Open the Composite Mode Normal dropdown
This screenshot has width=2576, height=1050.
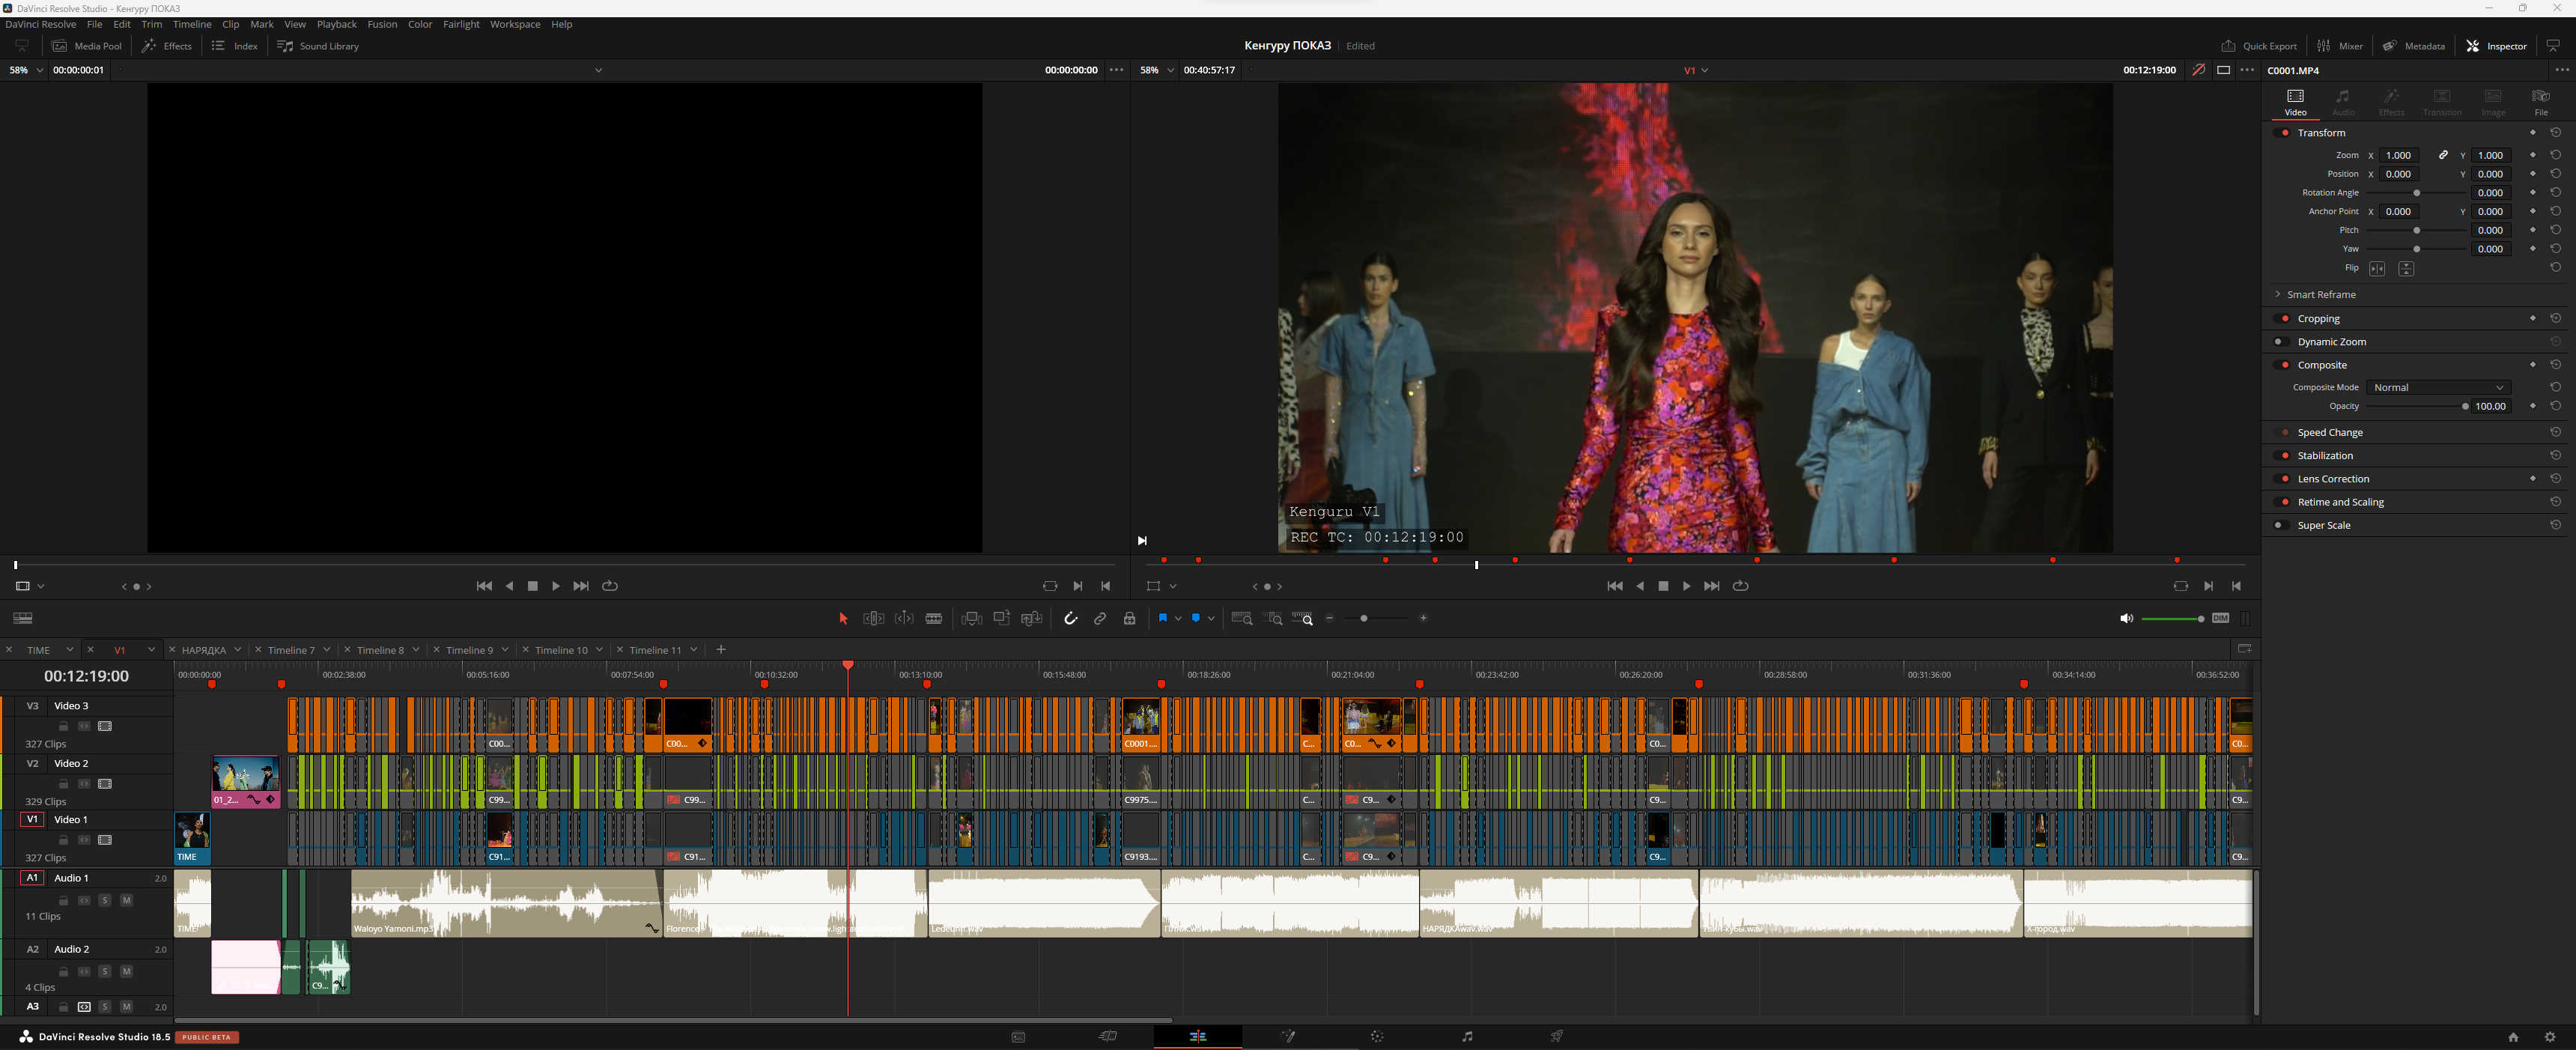tap(2438, 388)
